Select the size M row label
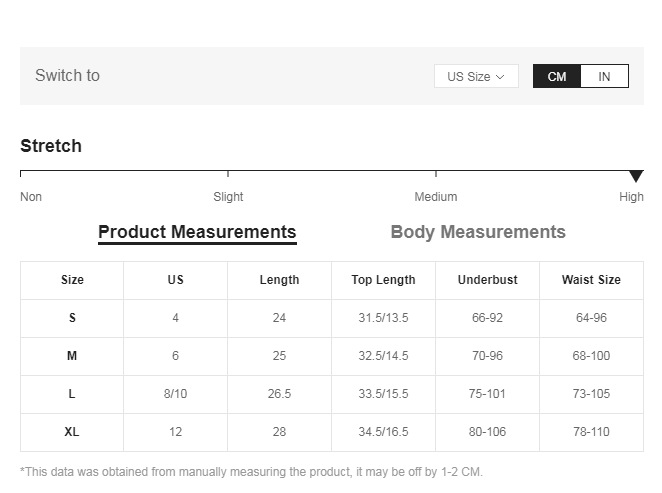The image size is (662, 493). click(72, 356)
